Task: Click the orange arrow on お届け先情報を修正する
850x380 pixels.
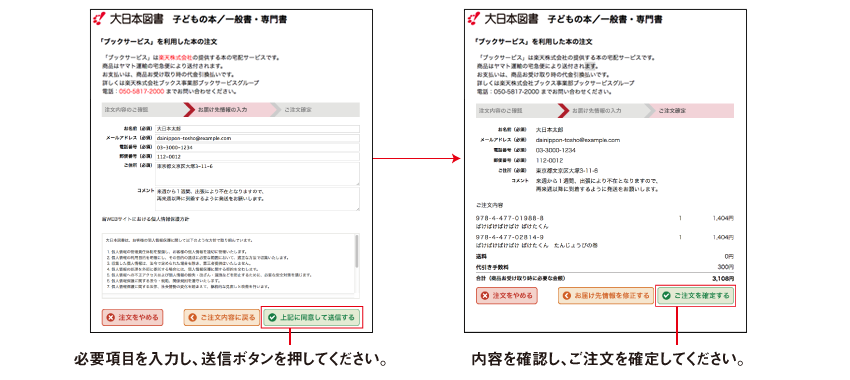Action: [567, 296]
